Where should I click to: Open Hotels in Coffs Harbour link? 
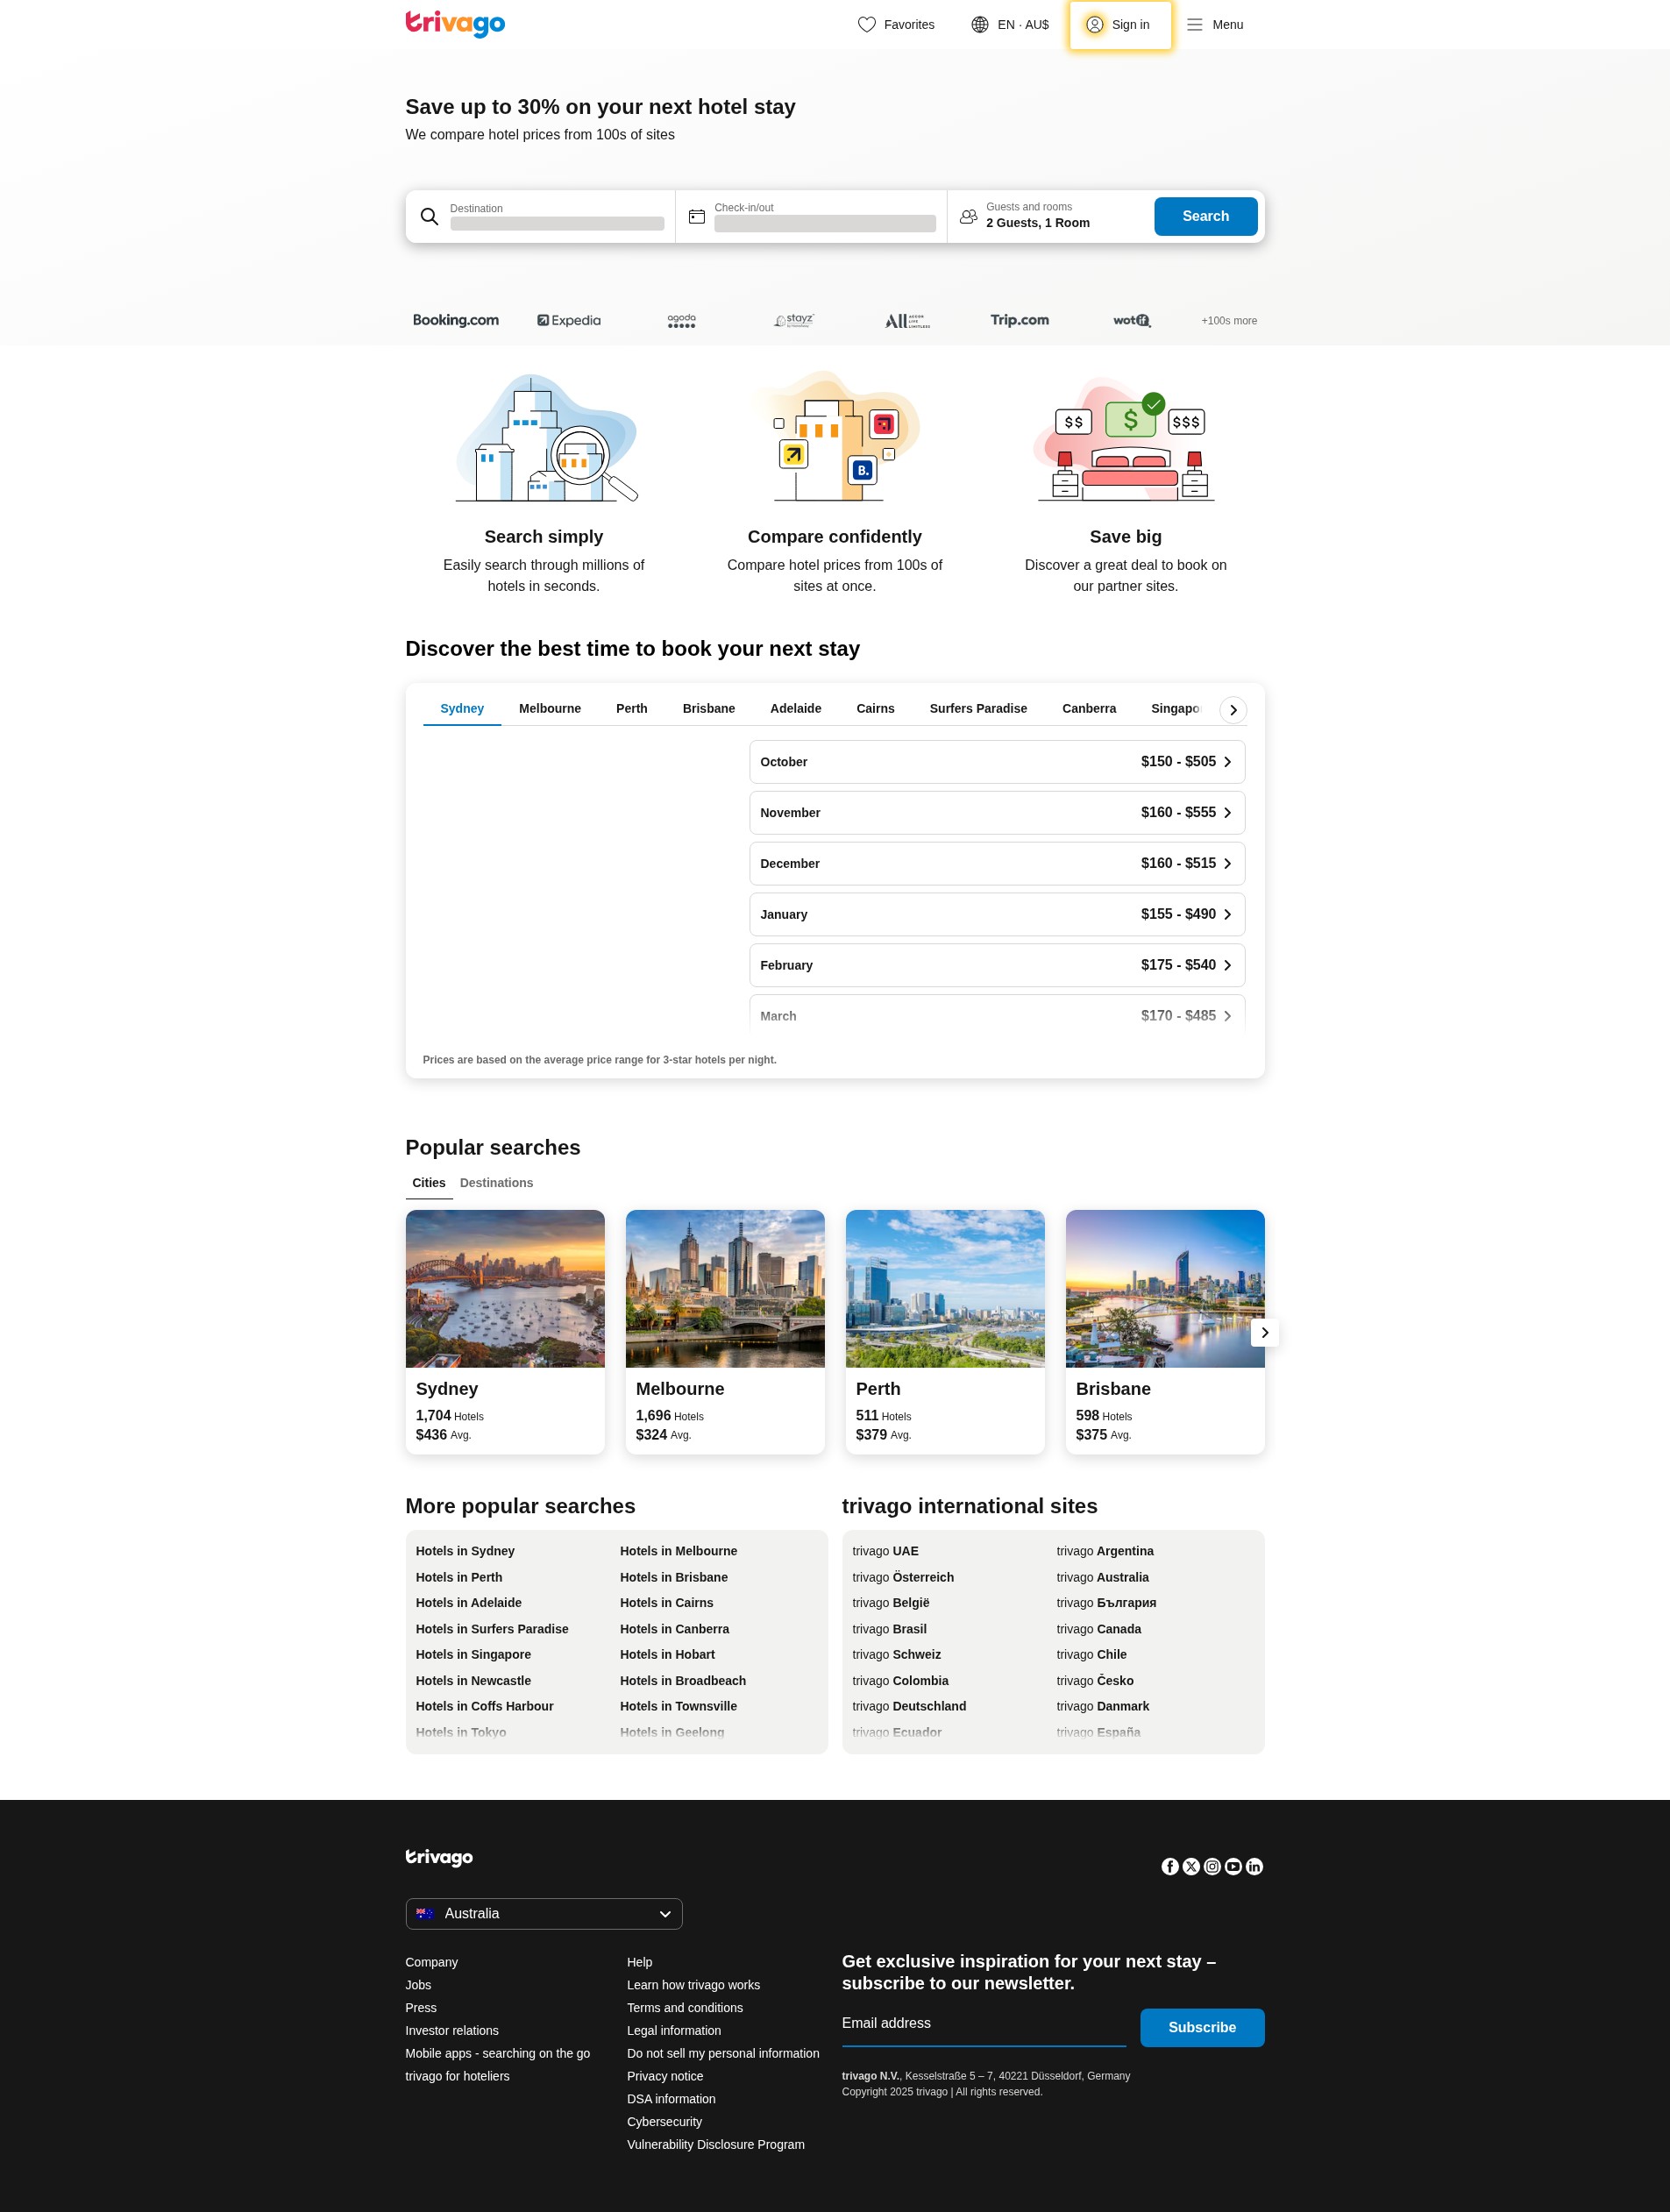[484, 1706]
